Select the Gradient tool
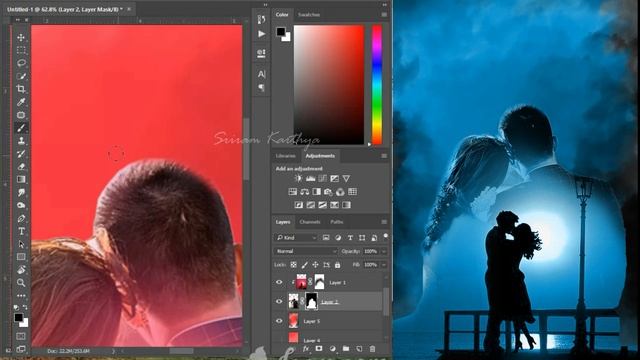The height and width of the screenshot is (360, 640). point(21,179)
